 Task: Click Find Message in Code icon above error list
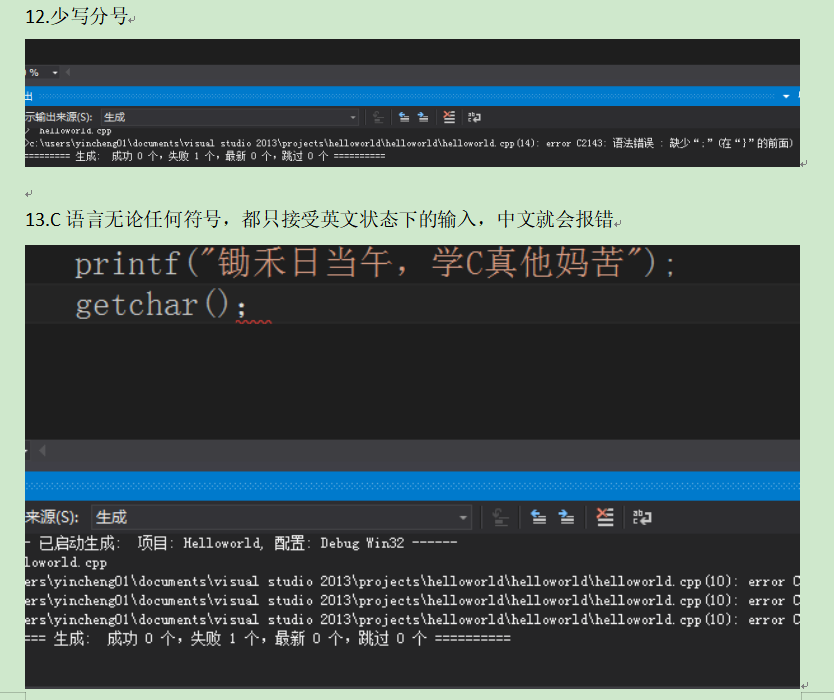(376, 117)
